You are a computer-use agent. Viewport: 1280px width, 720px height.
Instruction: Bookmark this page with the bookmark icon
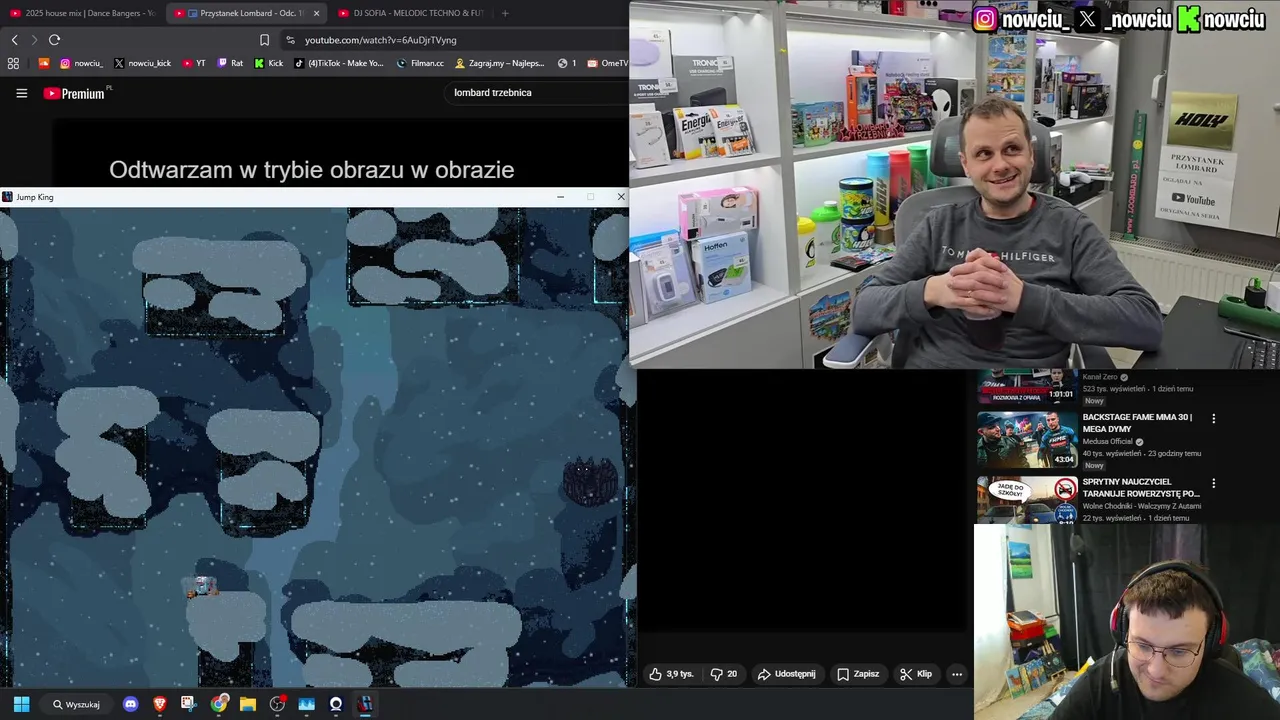tap(264, 40)
